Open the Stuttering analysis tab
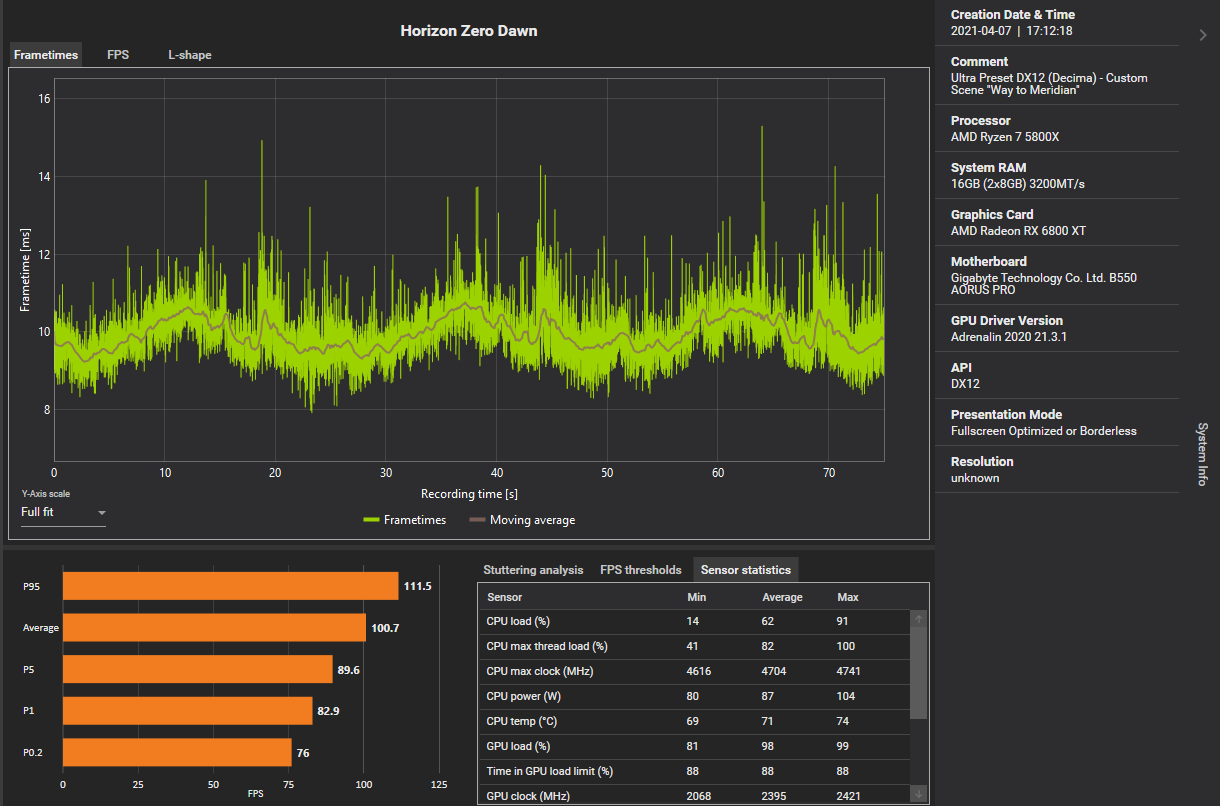The height and width of the screenshot is (806, 1220). [x=533, y=570]
